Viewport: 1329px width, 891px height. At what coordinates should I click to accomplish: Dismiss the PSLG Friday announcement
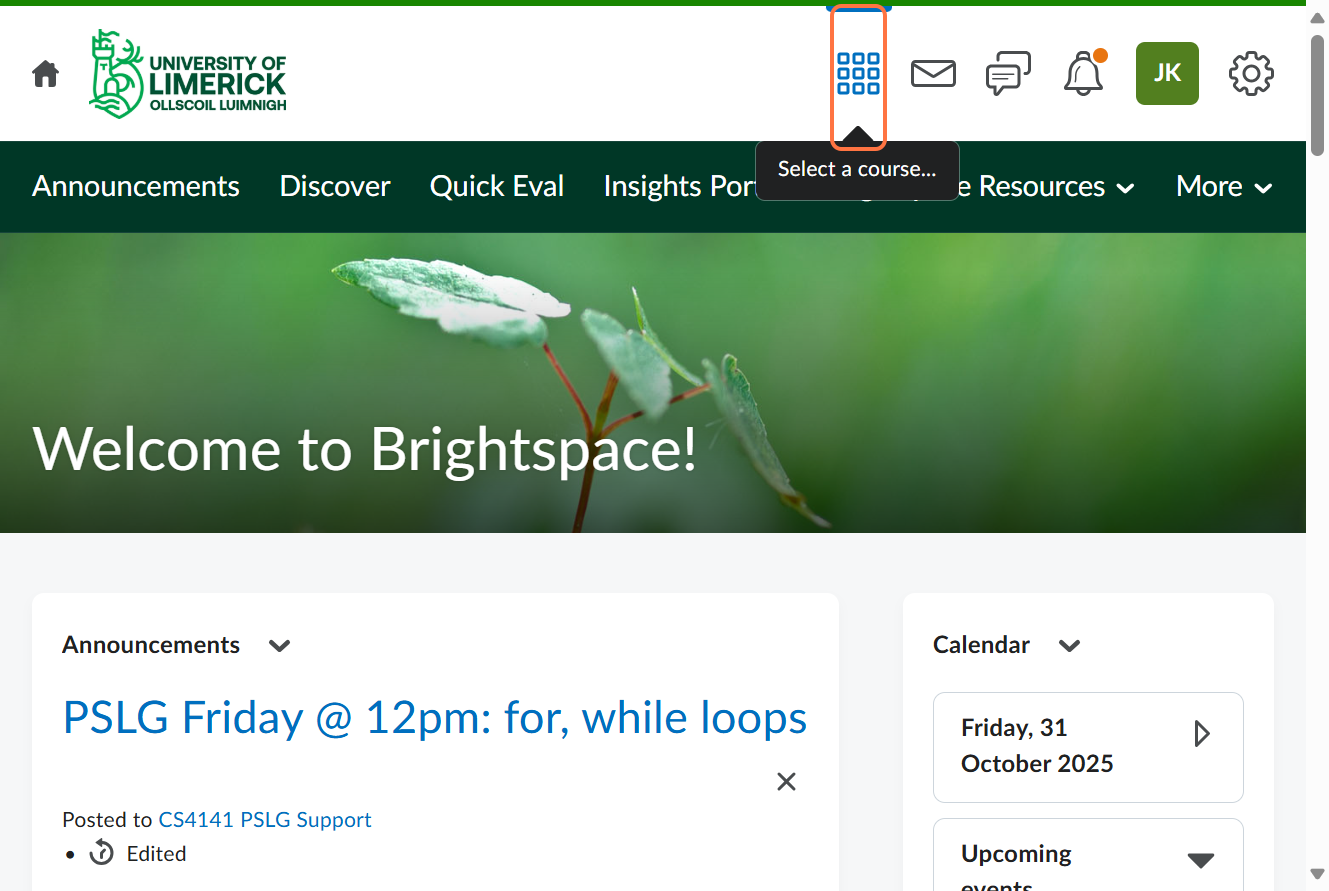coord(786,782)
